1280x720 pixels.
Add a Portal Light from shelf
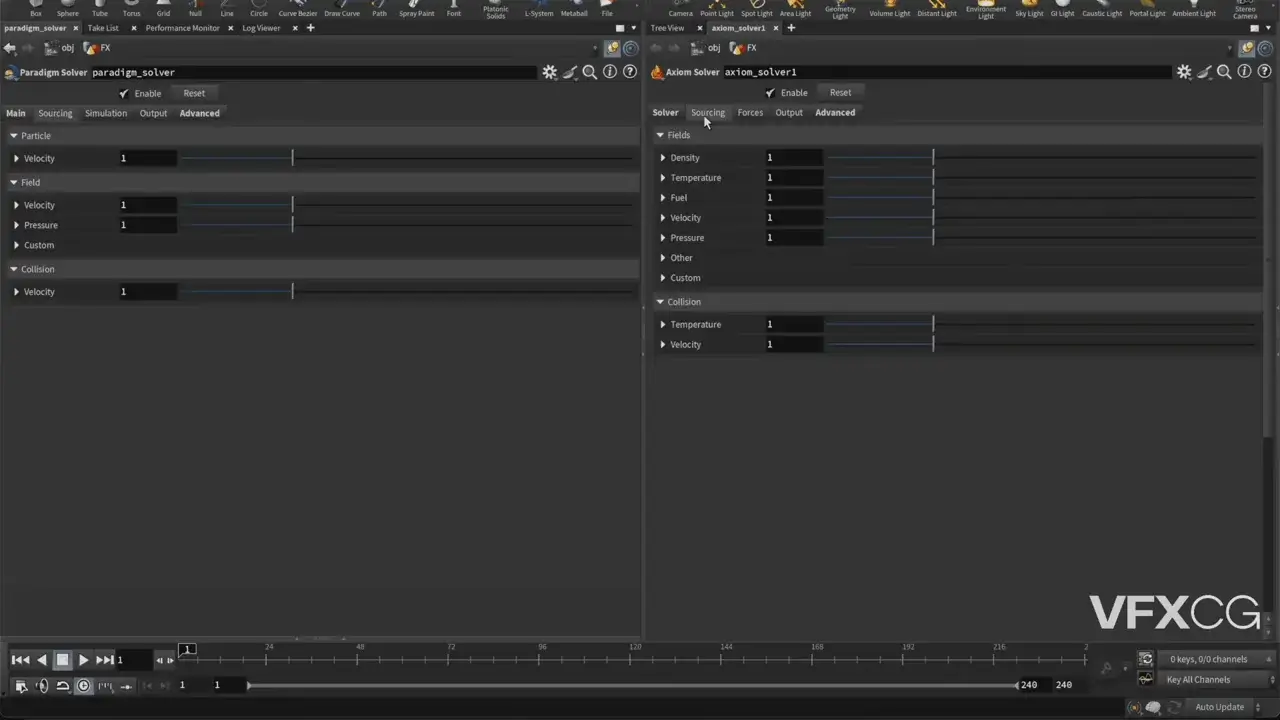tap(1148, 9)
